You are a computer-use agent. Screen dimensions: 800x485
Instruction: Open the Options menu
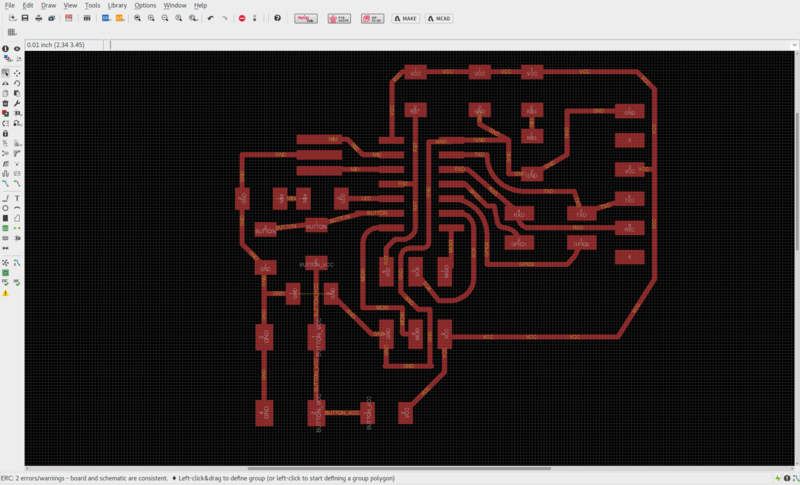coord(145,5)
